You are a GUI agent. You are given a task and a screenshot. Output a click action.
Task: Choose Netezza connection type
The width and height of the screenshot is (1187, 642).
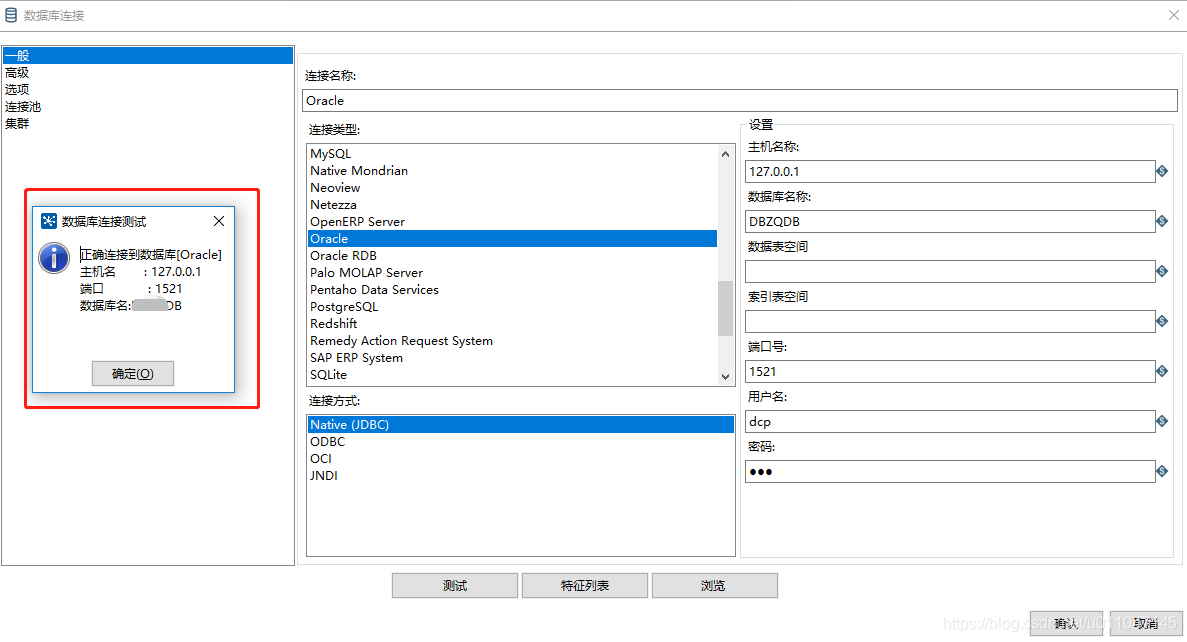[x=512, y=204]
